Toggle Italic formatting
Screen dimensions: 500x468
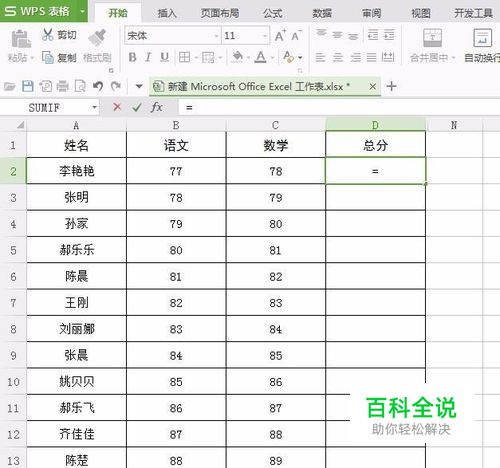(x=148, y=57)
